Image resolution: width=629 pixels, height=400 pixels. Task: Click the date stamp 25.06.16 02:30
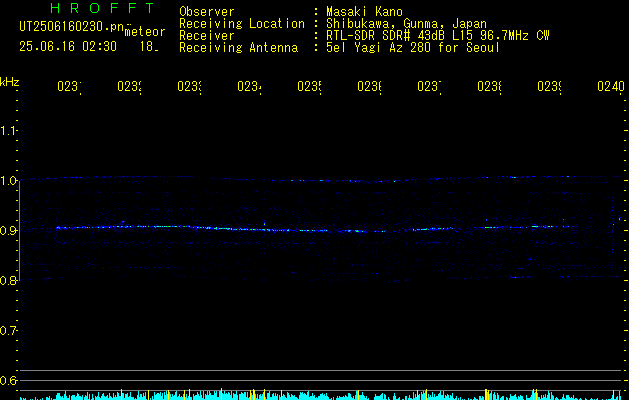point(68,47)
